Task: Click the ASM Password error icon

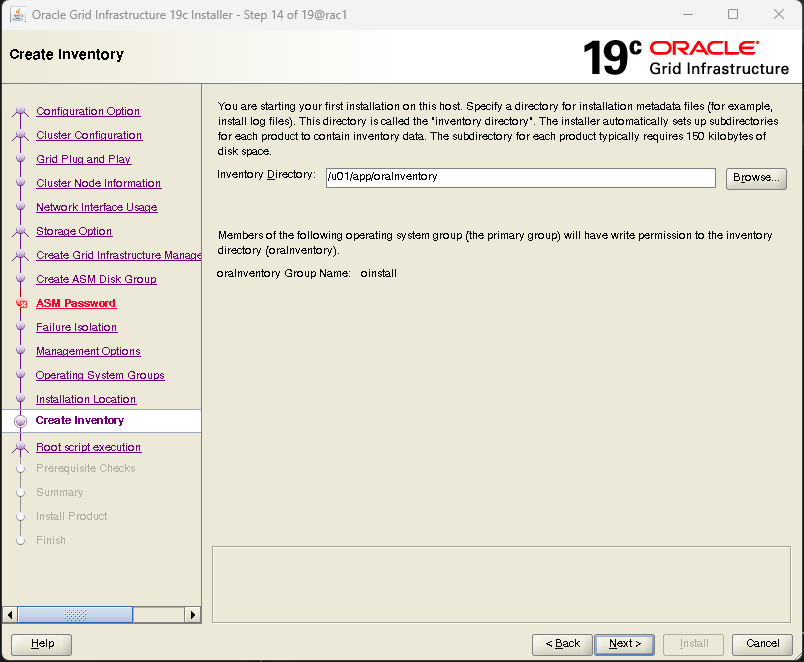Action: 21,304
